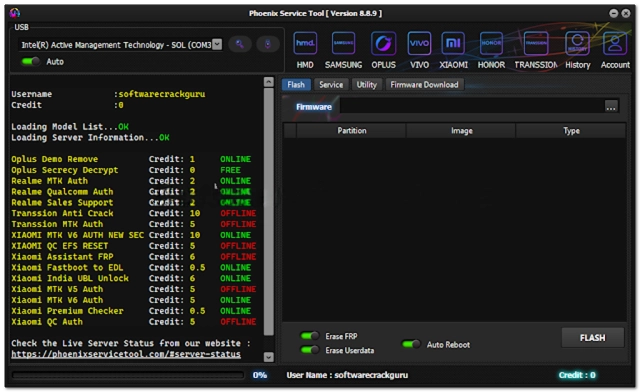Expand the USB COM port dropdown

coord(218,44)
